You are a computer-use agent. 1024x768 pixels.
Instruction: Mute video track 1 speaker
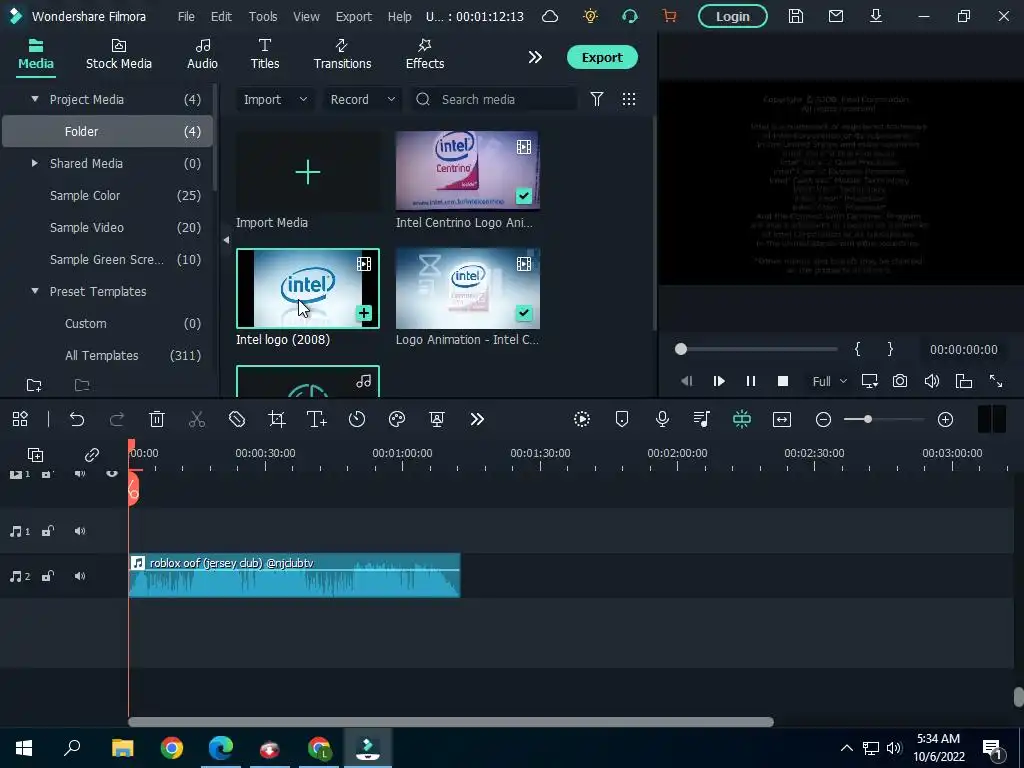80,474
